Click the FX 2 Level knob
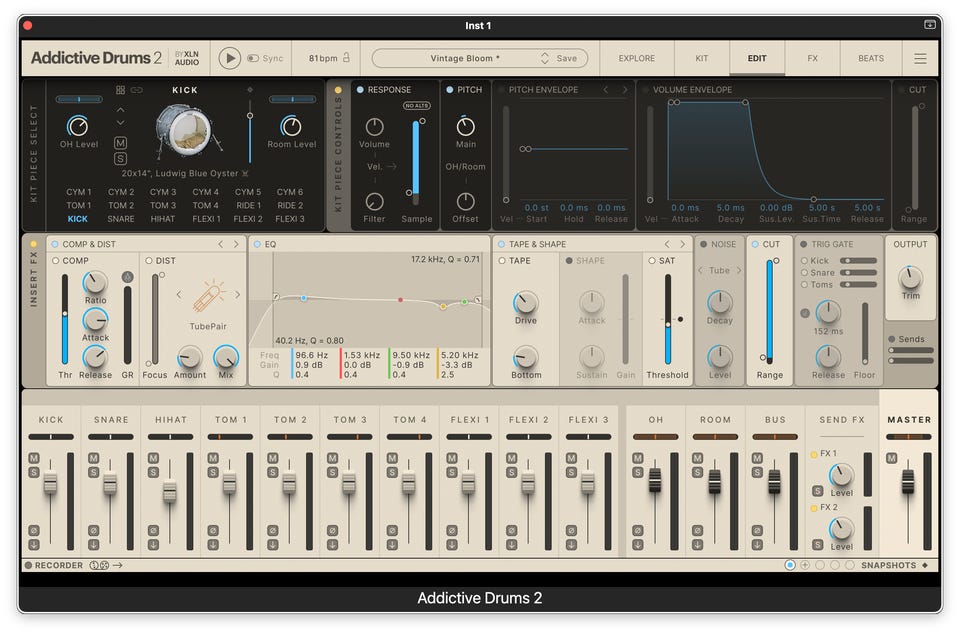The image size is (960, 634). click(841, 528)
